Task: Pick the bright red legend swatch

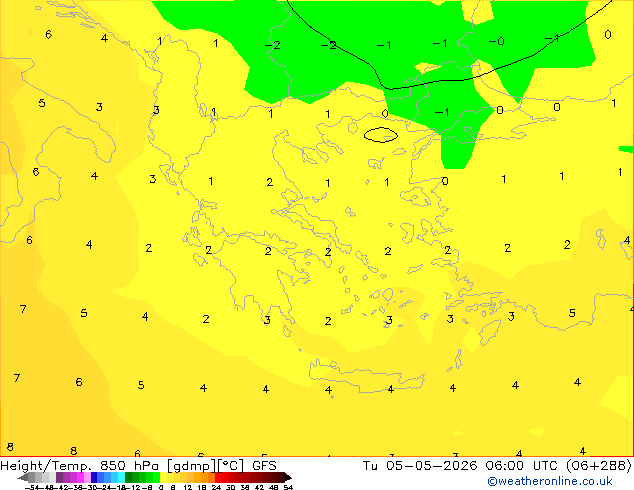Action: (x=219, y=477)
